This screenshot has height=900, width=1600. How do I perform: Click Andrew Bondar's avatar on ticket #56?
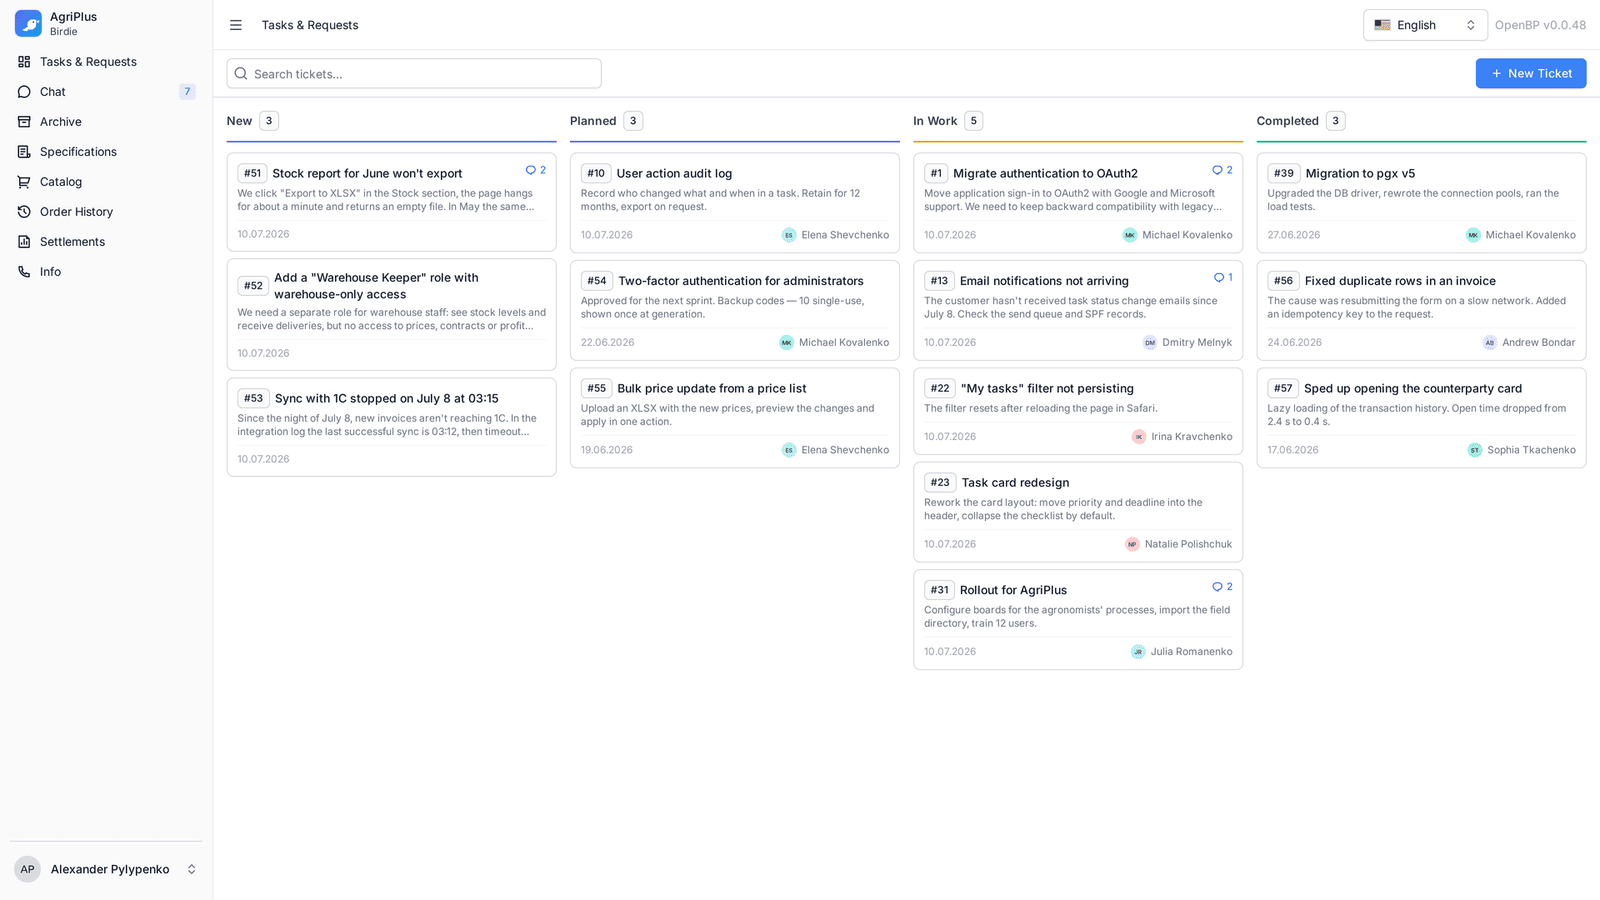click(1490, 343)
